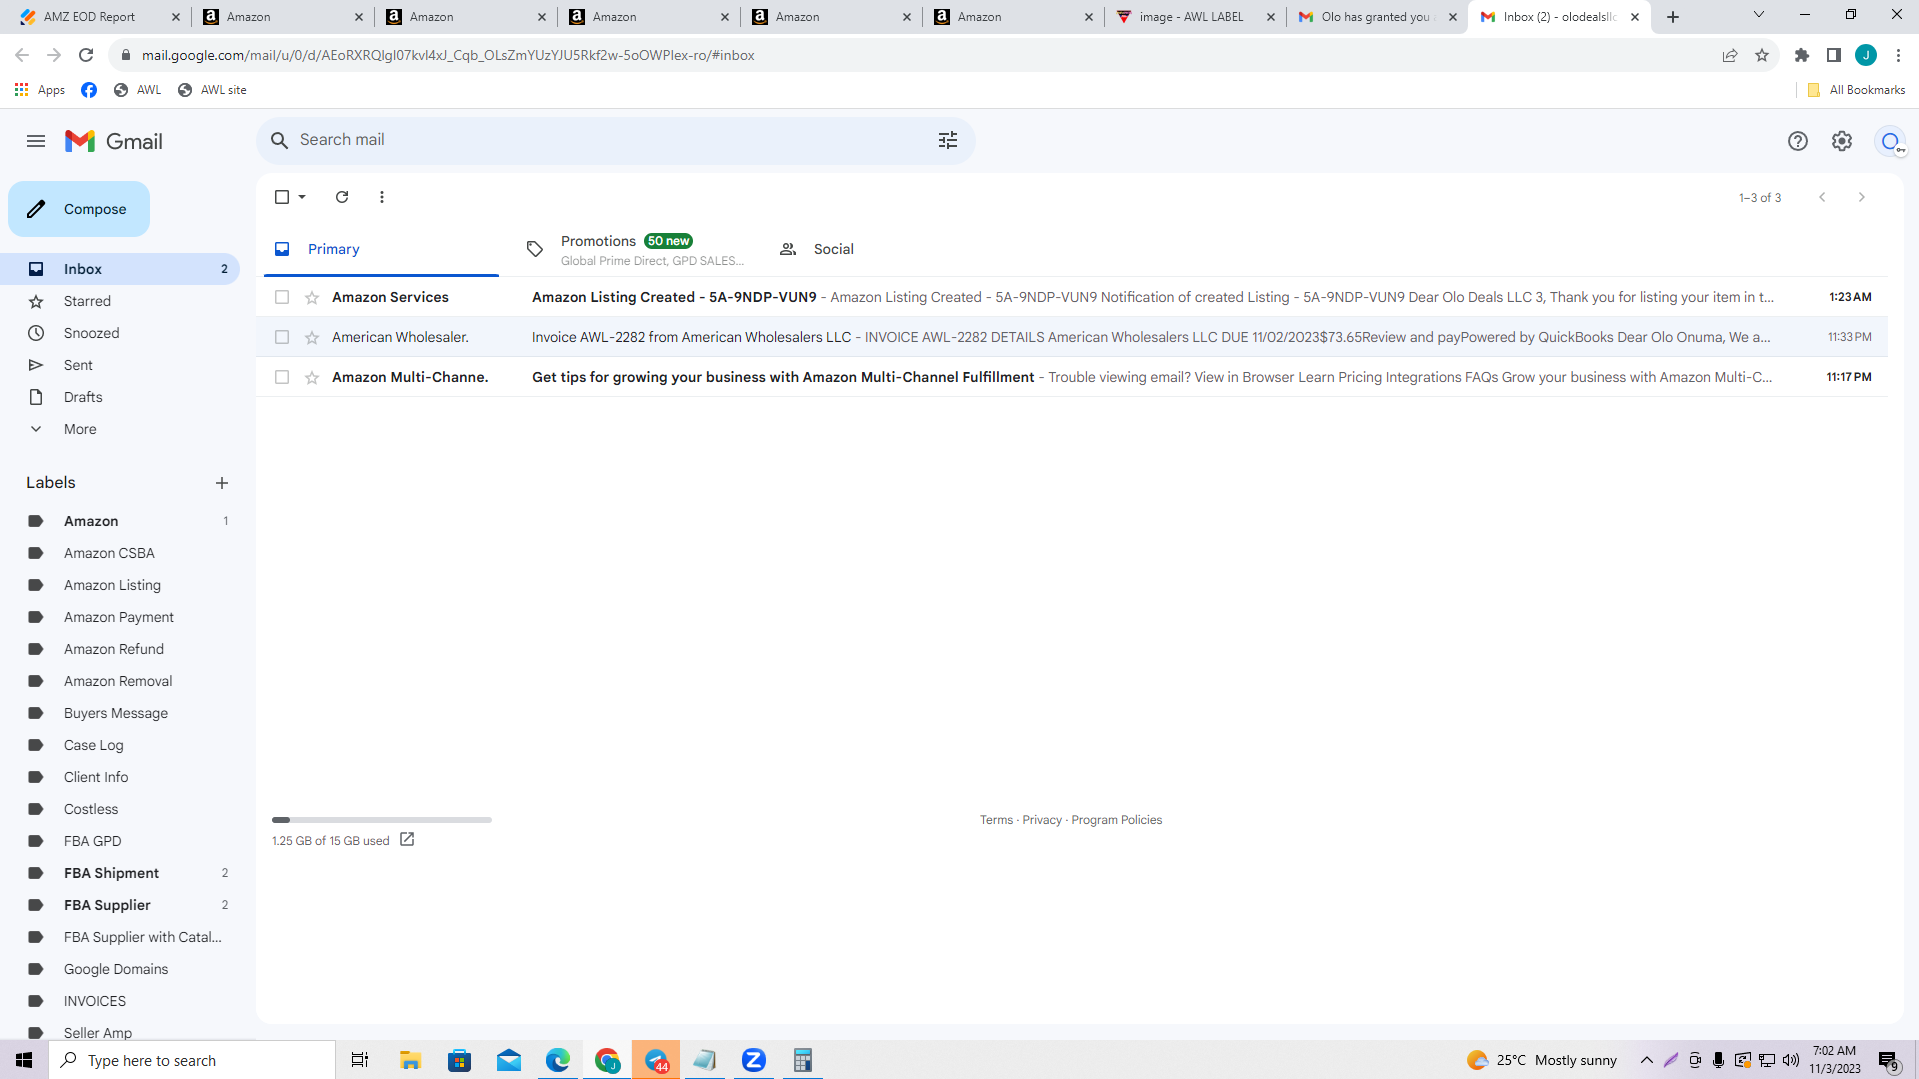1919x1079 pixels.
Task: Open Gmail support help icon
Action: click(x=1798, y=141)
